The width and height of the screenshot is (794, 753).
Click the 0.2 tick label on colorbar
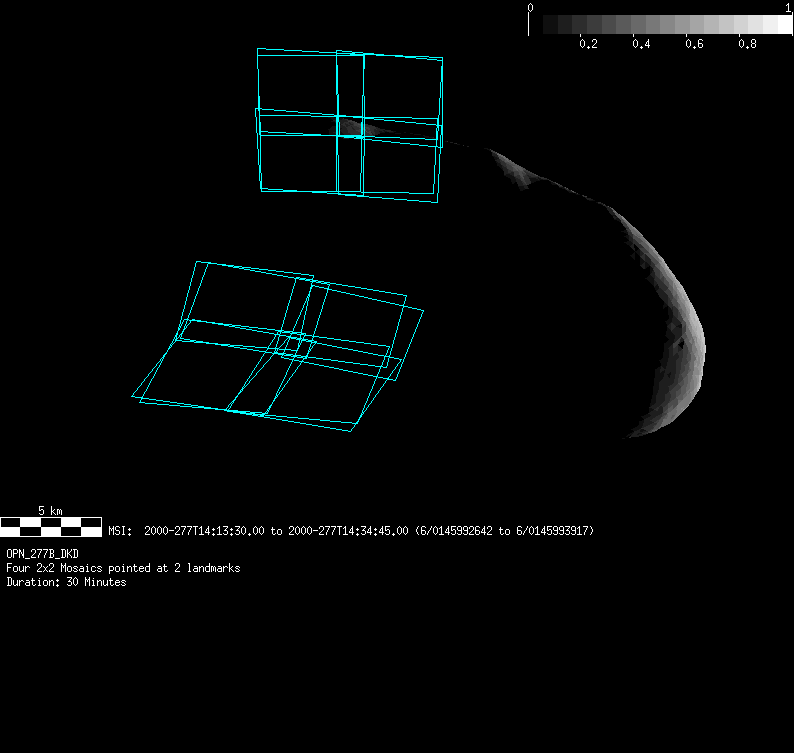[588, 45]
